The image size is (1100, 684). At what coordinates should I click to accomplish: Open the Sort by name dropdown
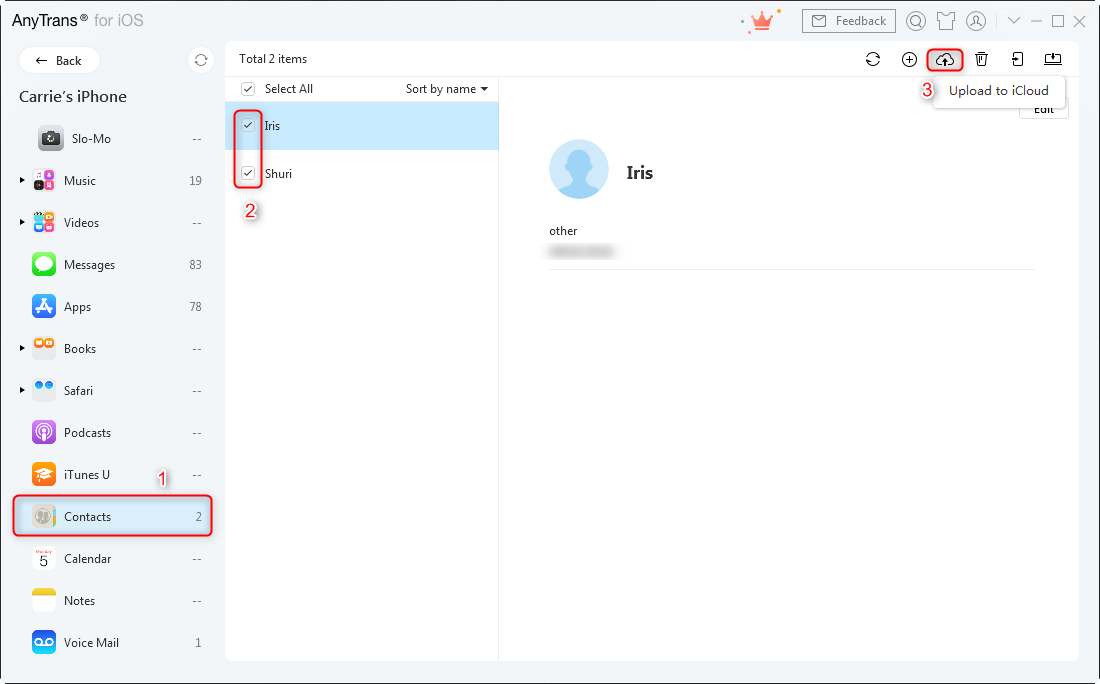tap(447, 89)
